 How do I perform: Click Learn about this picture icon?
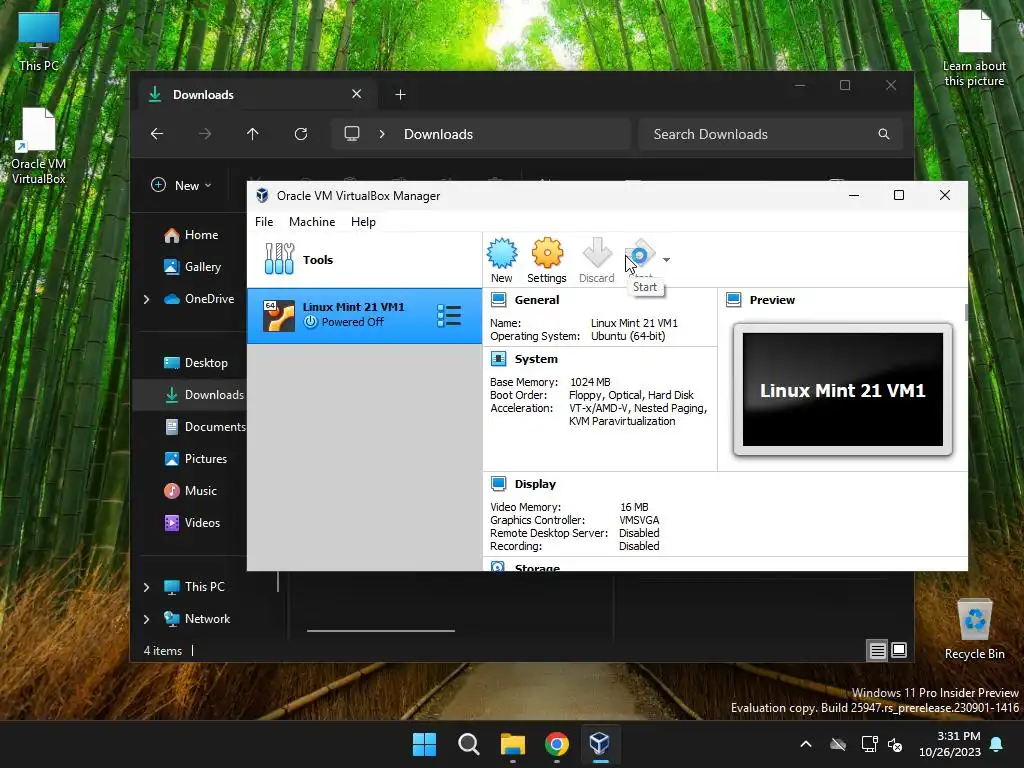click(974, 49)
